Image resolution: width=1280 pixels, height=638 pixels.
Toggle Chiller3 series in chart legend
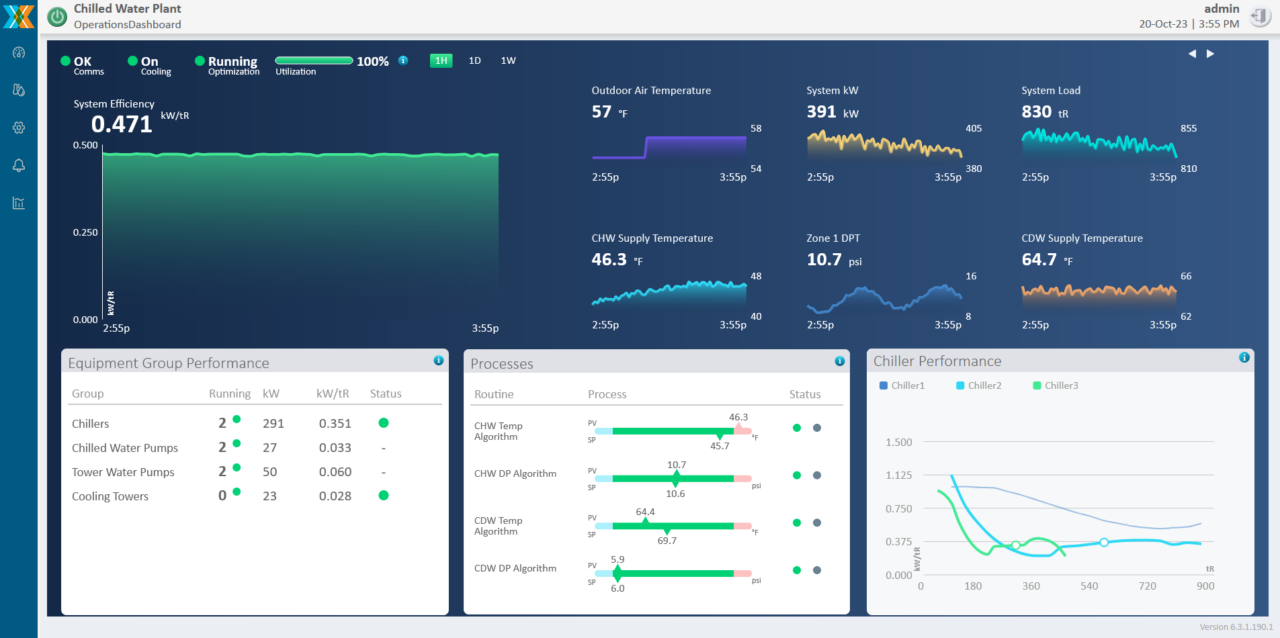pos(1056,386)
